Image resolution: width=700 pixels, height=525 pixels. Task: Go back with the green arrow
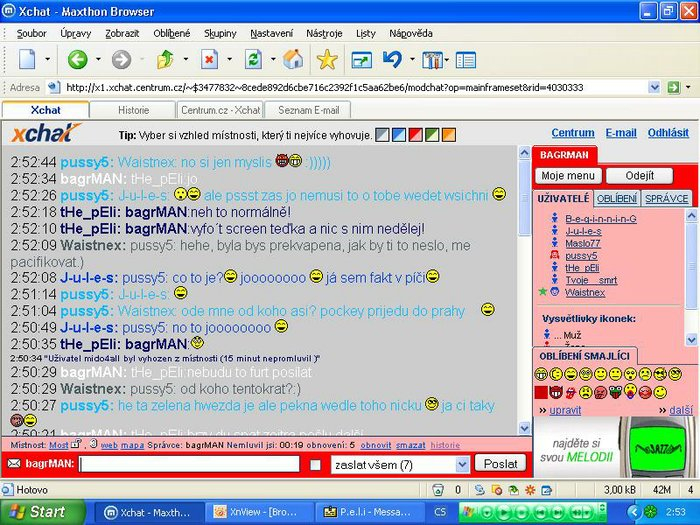77,59
